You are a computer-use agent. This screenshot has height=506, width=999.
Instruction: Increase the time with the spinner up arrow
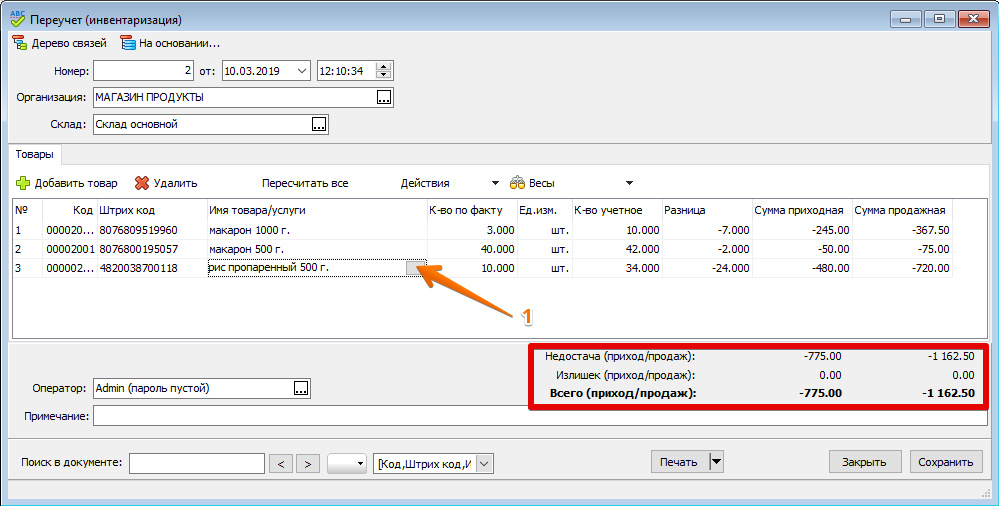tap(383, 67)
